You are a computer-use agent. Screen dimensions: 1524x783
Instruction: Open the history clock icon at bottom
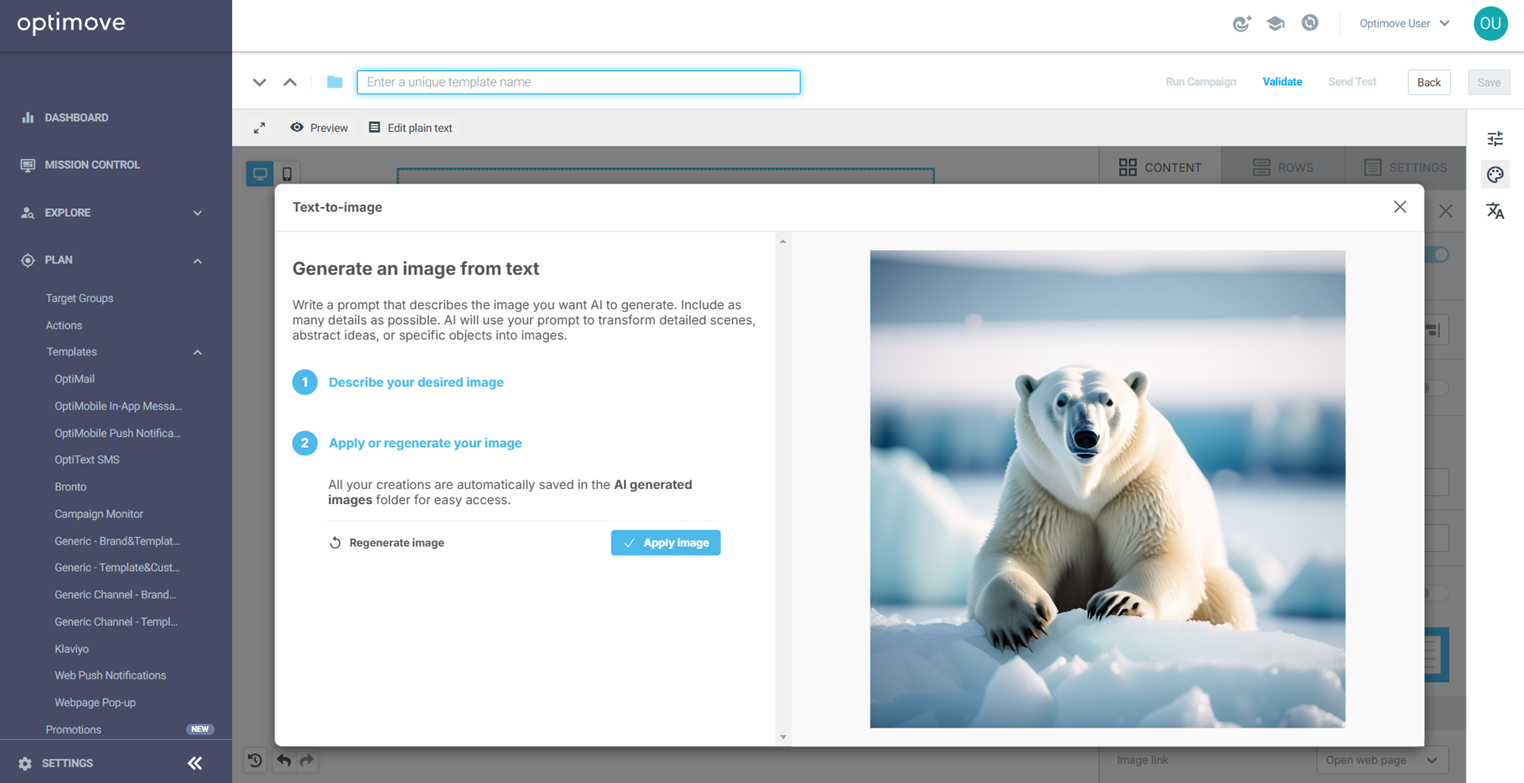(255, 761)
